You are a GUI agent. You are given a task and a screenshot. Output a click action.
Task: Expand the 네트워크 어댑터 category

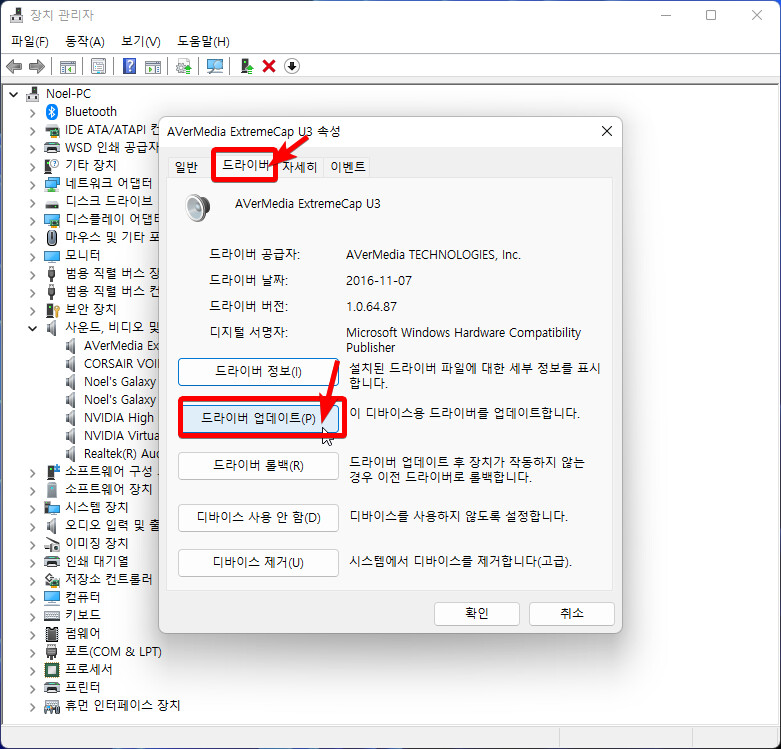coord(32,185)
